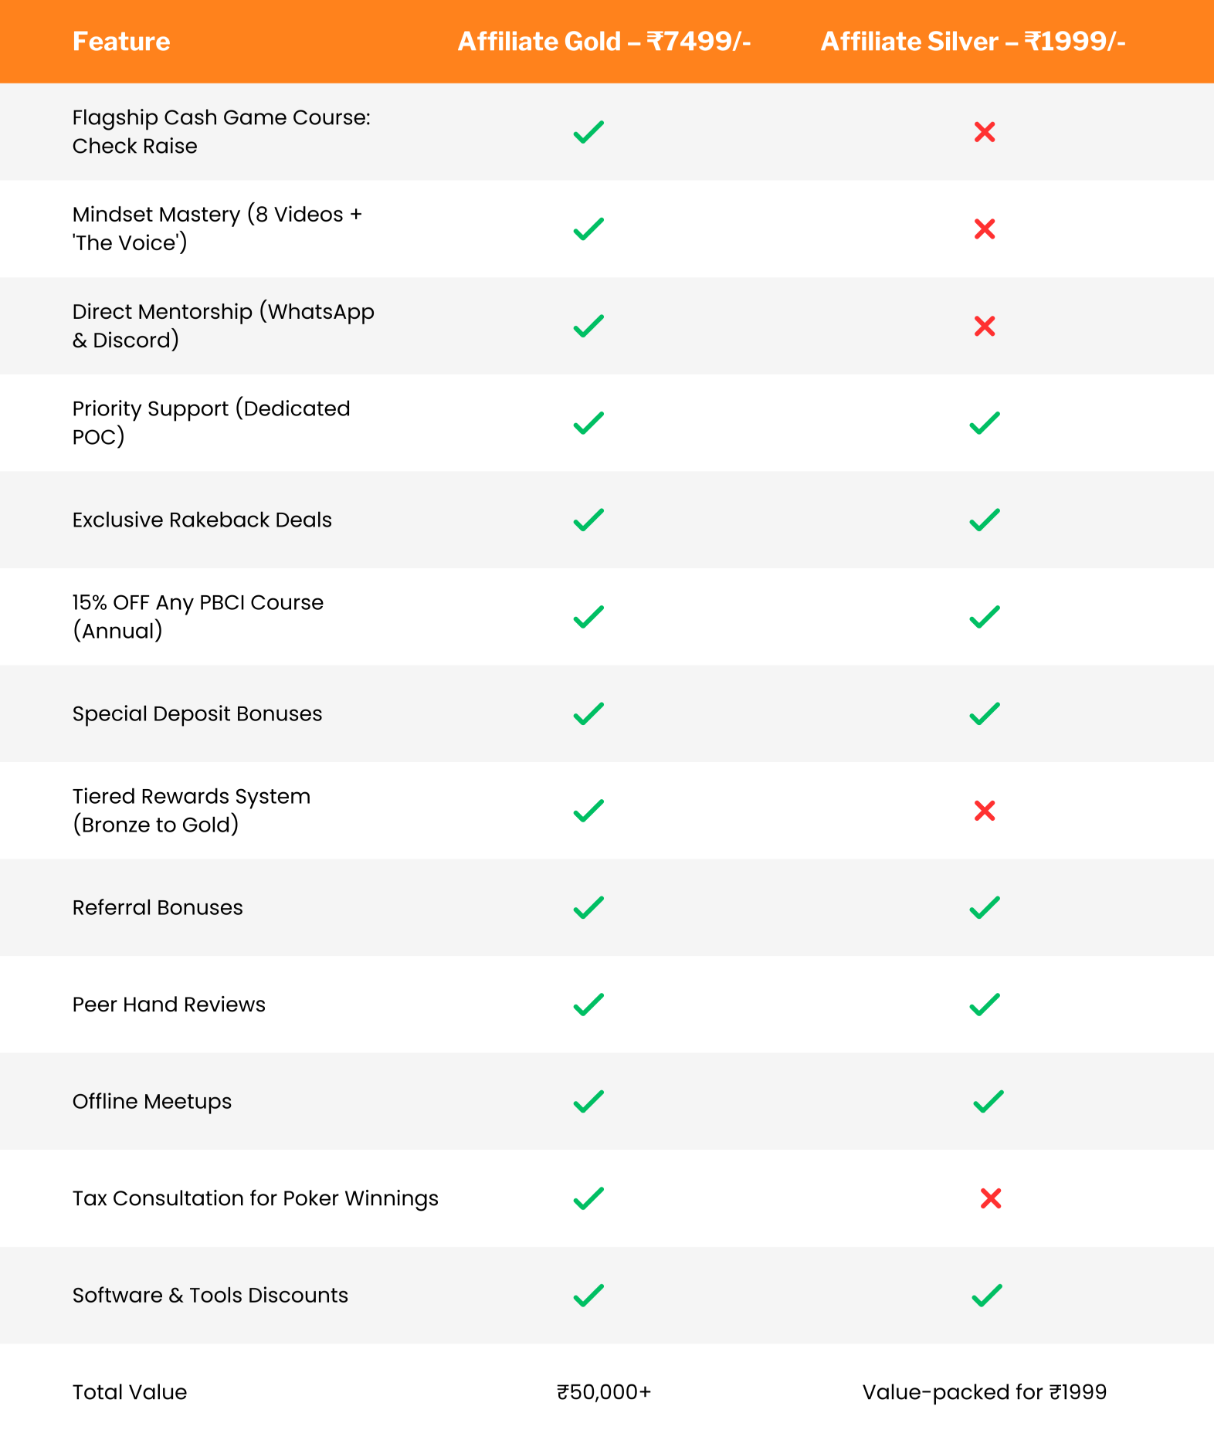Click Silver checkmark for Offline Meetups

click(988, 1102)
